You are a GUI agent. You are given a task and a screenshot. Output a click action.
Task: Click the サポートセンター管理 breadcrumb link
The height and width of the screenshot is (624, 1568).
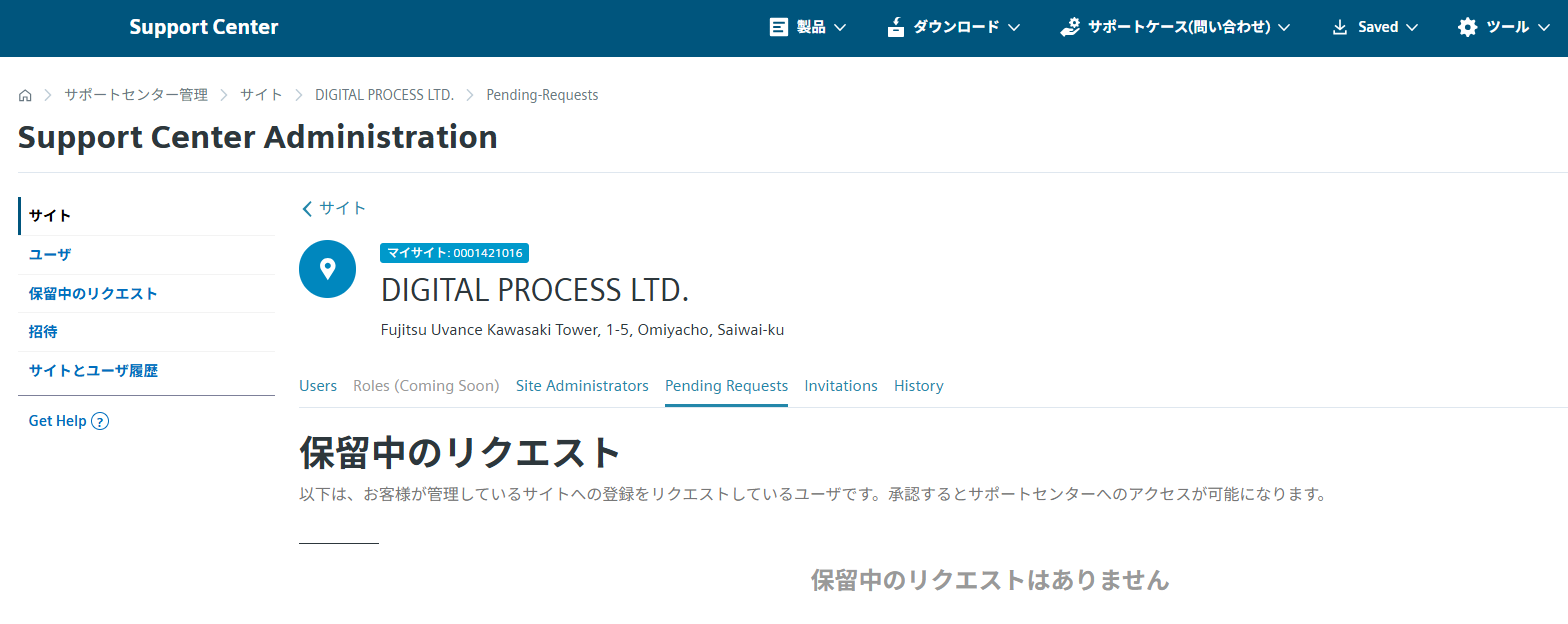[x=136, y=96]
